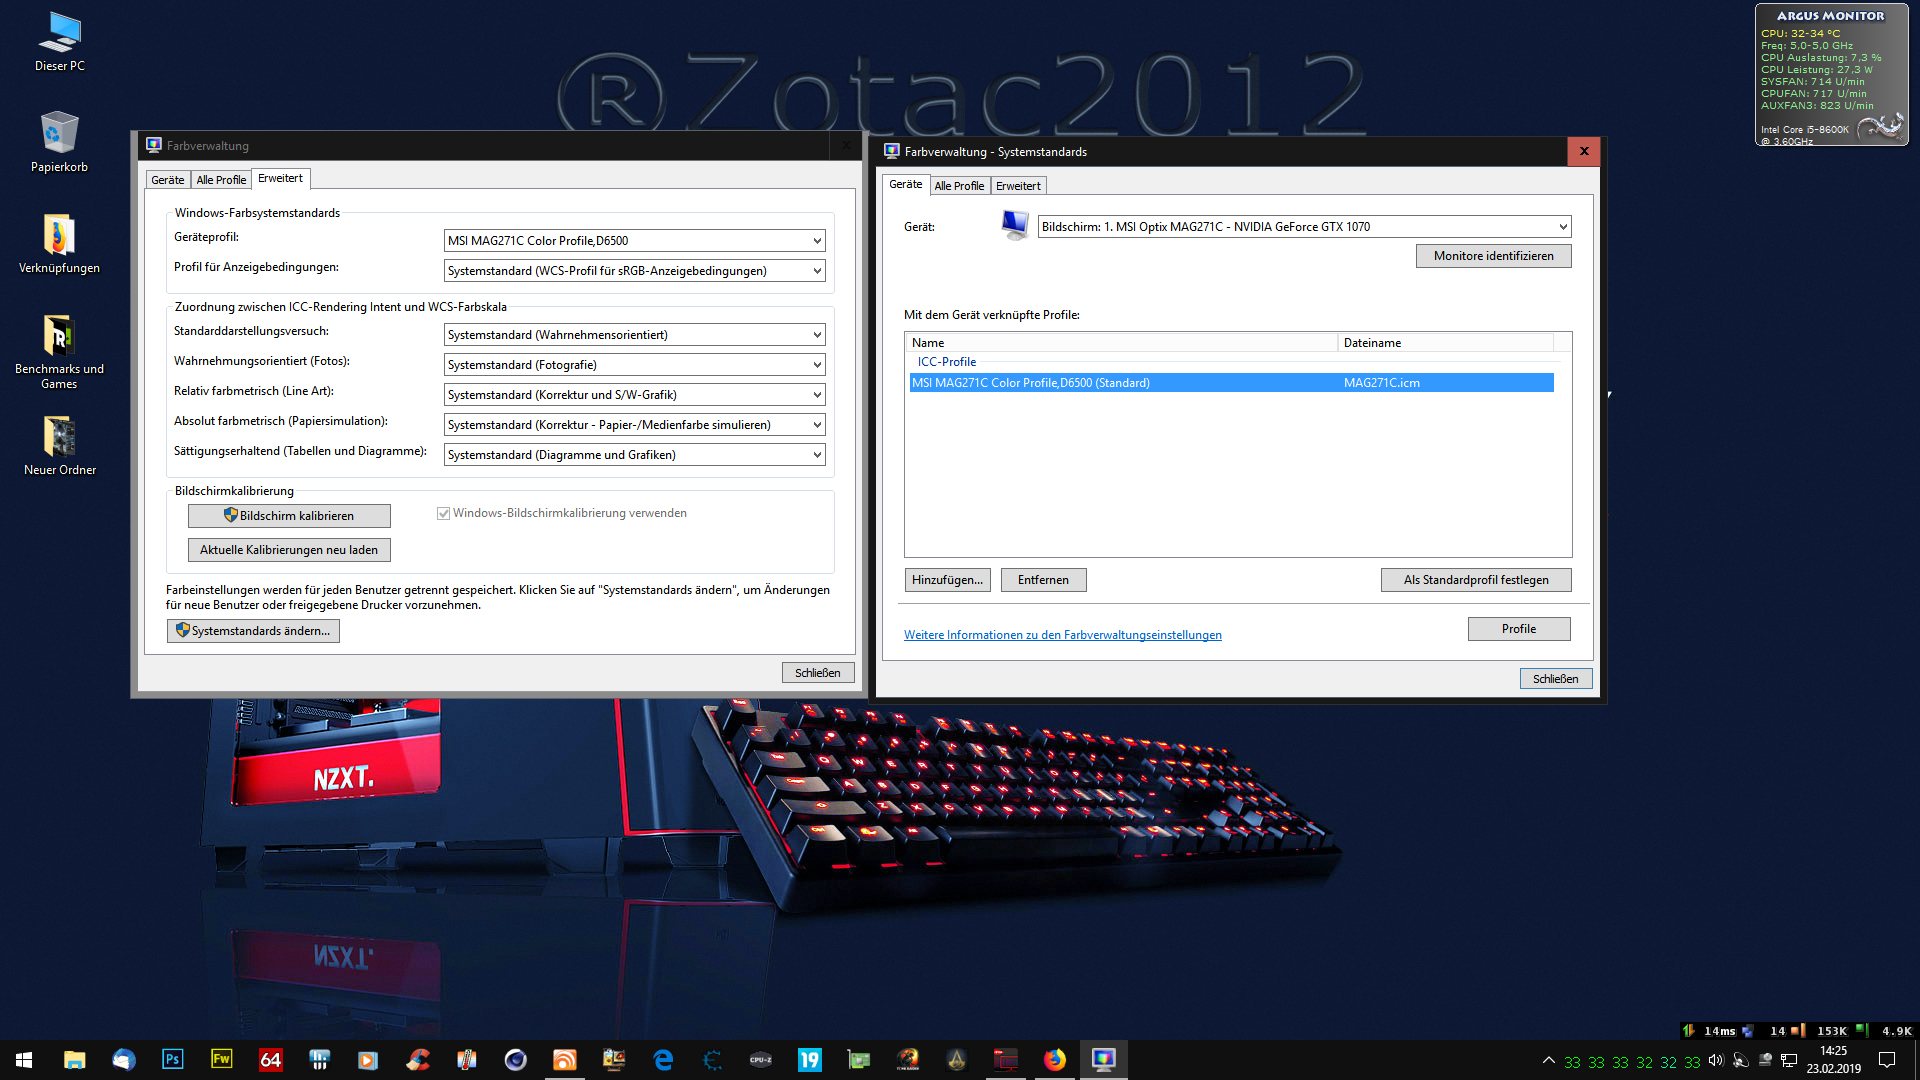This screenshot has height=1080, width=1920.
Task: Click the CPU-Z taskbar icon
Action: point(760,1059)
